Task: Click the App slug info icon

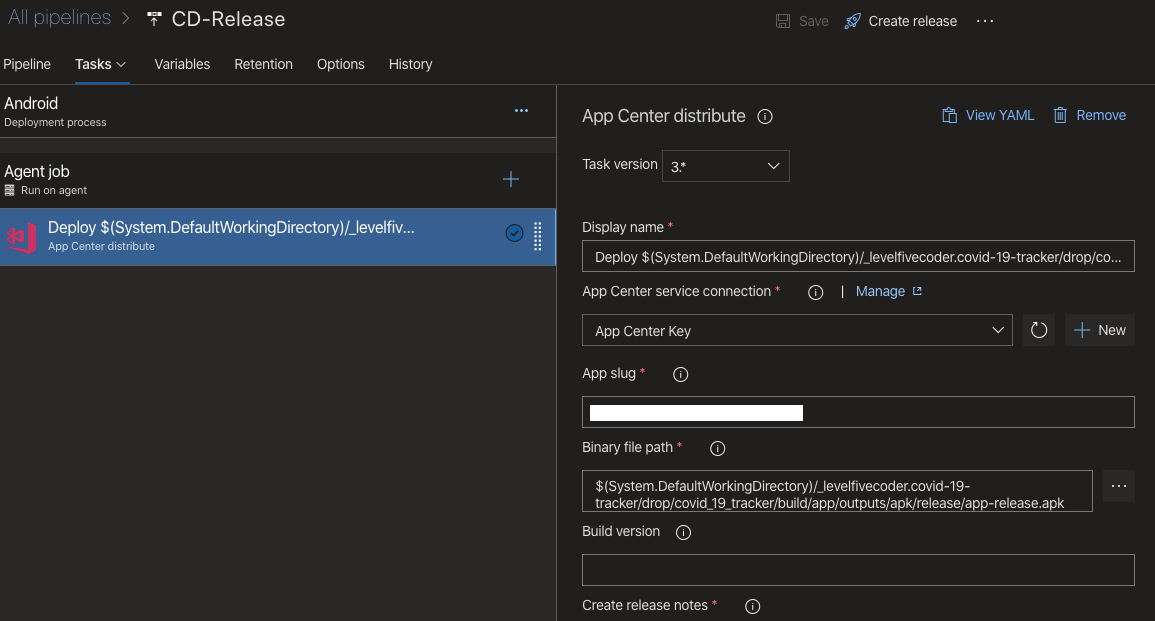Action: point(681,374)
